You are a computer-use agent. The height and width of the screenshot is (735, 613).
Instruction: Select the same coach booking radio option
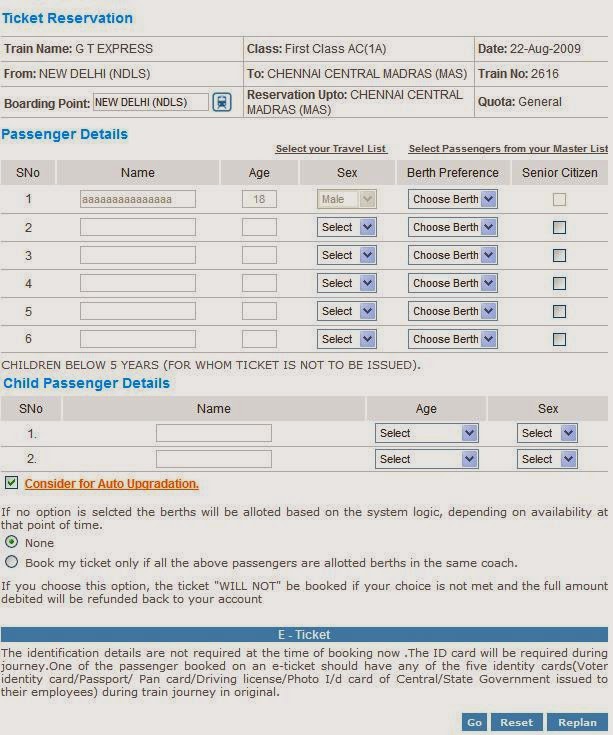click(x=11, y=562)
